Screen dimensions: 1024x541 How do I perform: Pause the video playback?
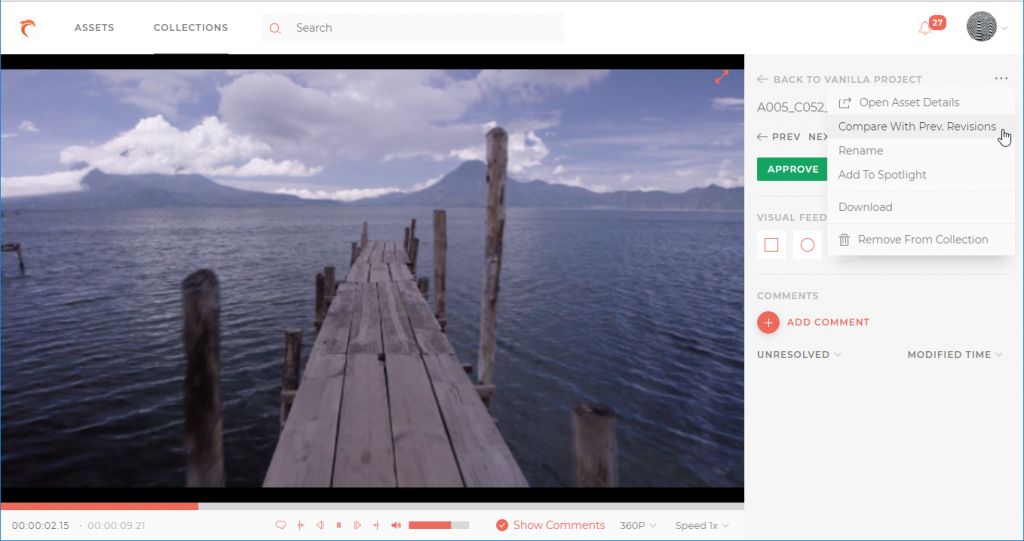[x=339, y=525]
